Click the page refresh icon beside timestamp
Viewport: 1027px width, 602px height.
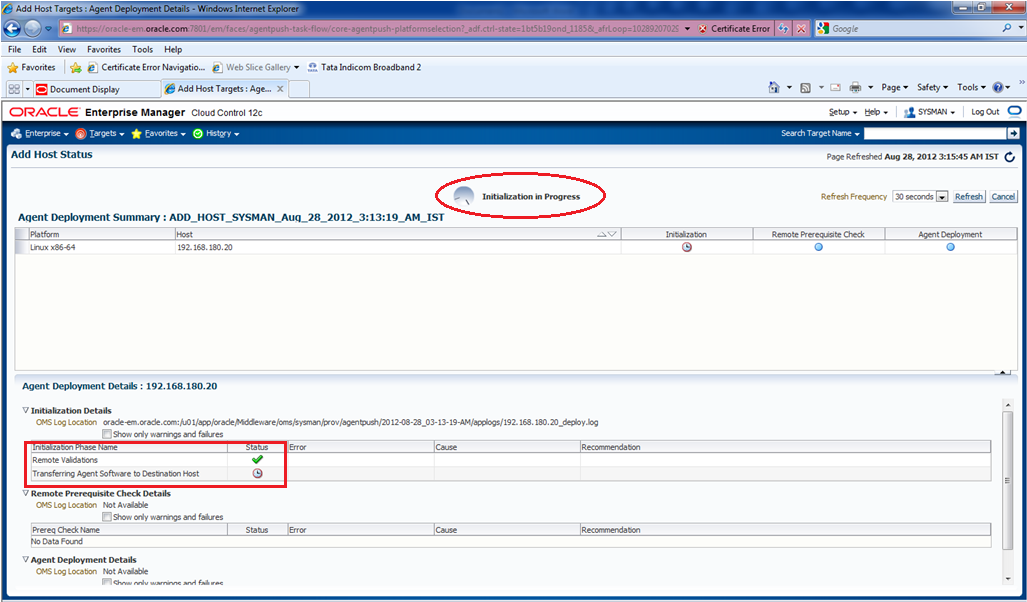(x=1009, y=157)
